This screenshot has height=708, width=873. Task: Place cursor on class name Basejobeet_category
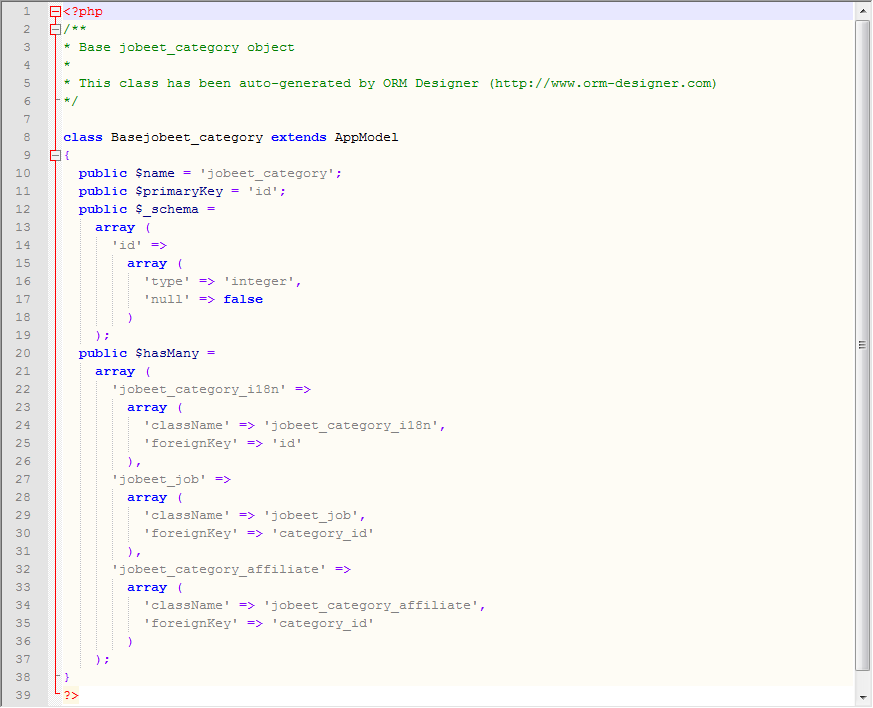tap(186, 138)
